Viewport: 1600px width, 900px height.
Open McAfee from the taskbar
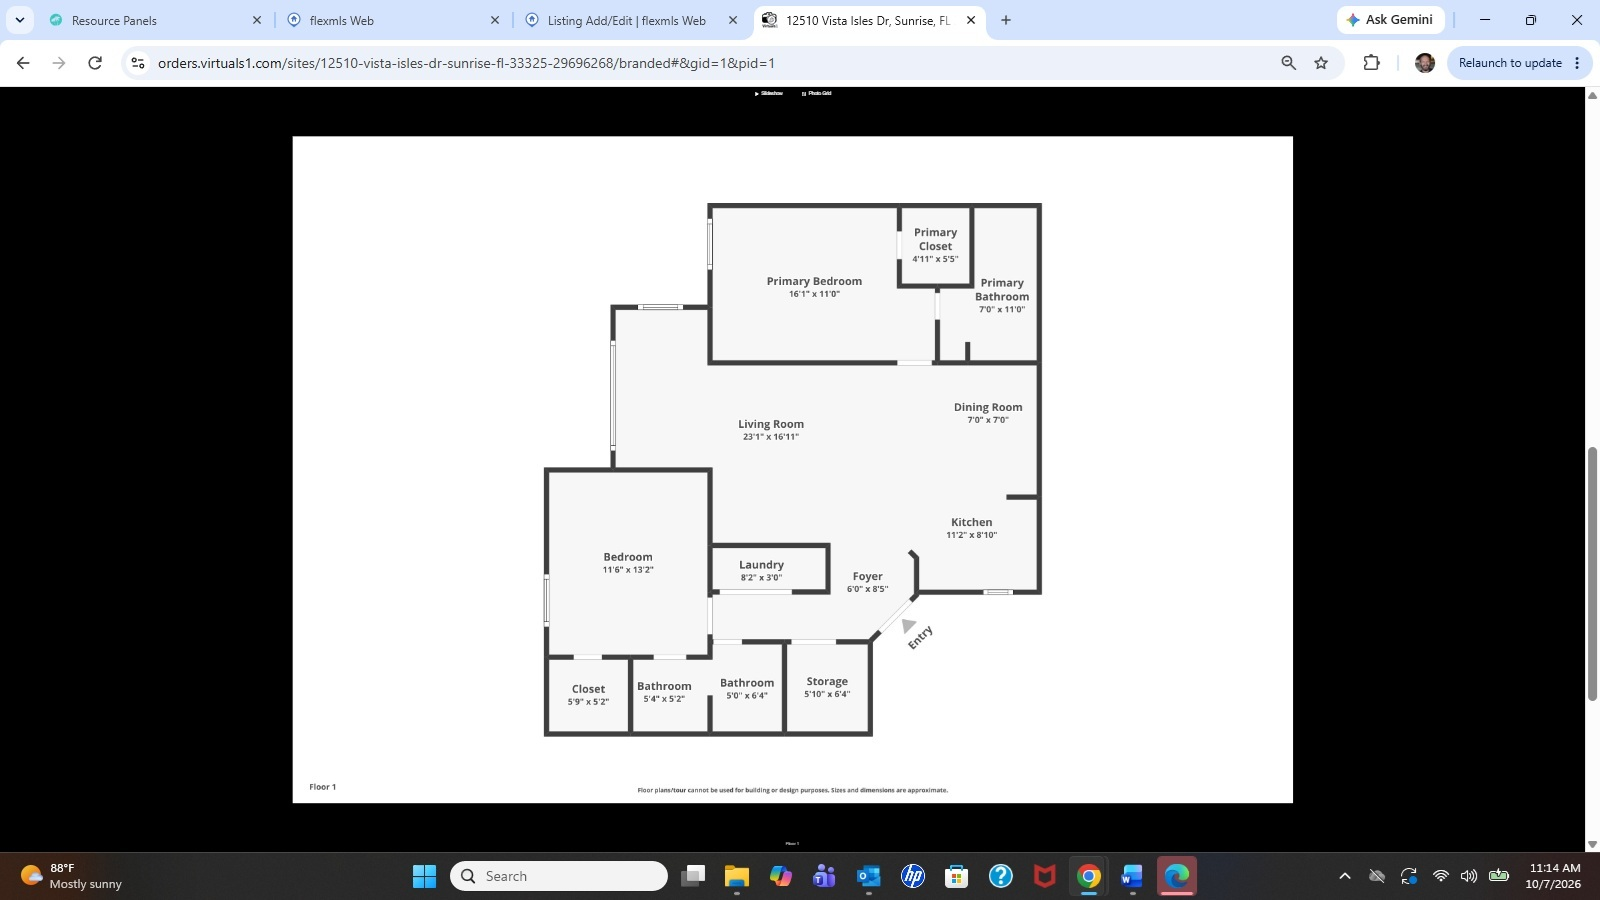1045,876
